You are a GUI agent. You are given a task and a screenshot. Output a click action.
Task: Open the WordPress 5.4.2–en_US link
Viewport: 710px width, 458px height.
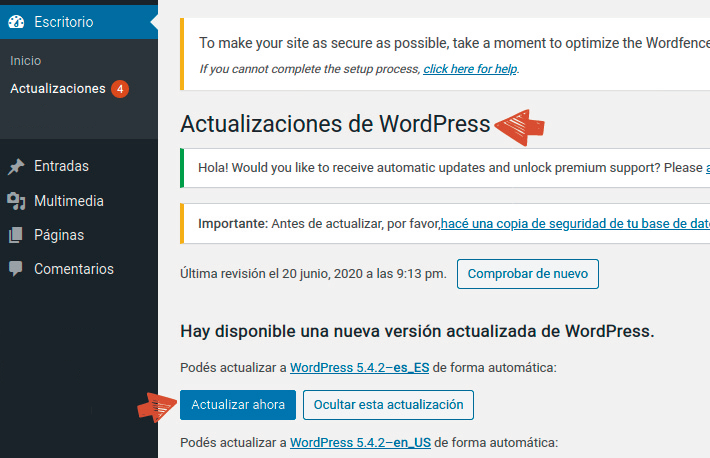click(360, 443)
